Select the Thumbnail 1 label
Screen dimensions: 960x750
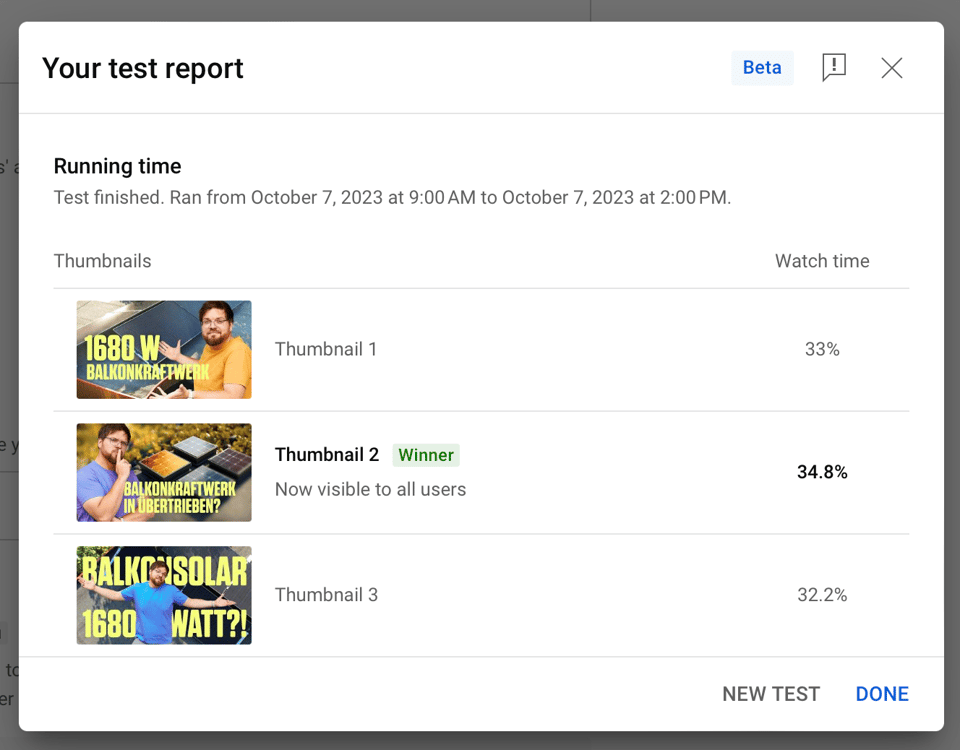pos(326,349)
